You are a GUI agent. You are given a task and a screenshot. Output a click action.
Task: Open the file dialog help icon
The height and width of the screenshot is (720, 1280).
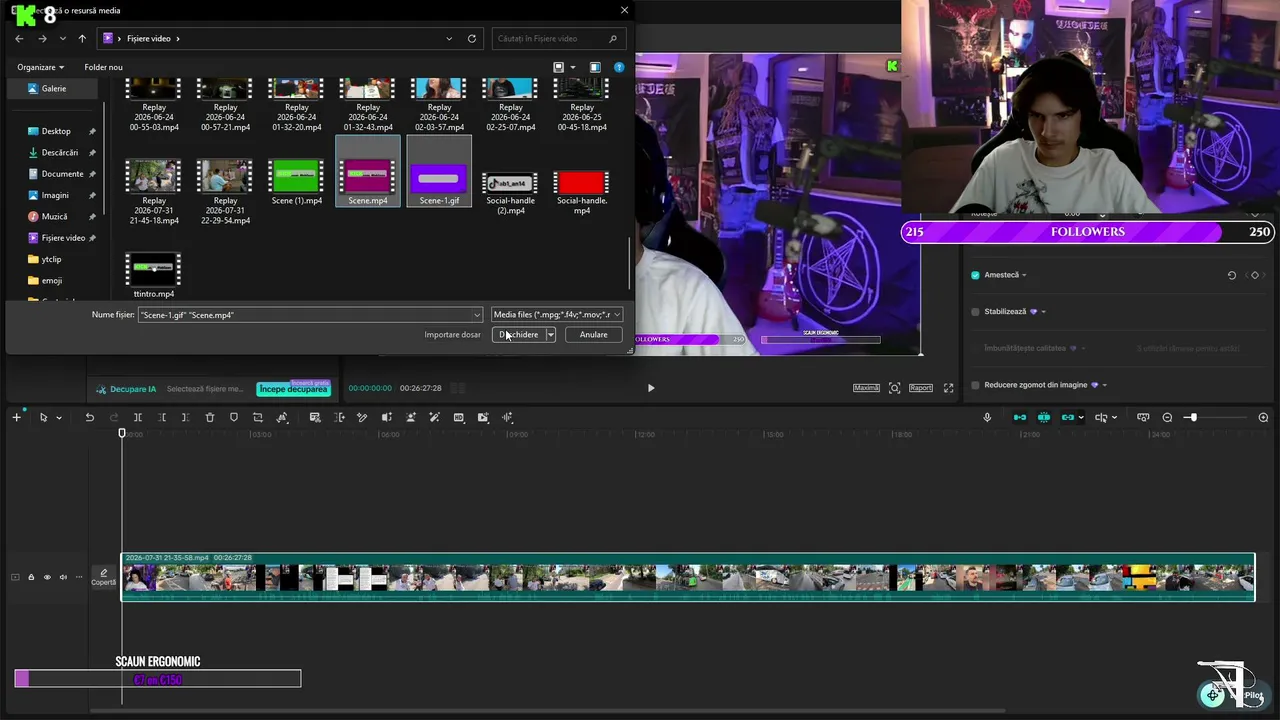619,67
